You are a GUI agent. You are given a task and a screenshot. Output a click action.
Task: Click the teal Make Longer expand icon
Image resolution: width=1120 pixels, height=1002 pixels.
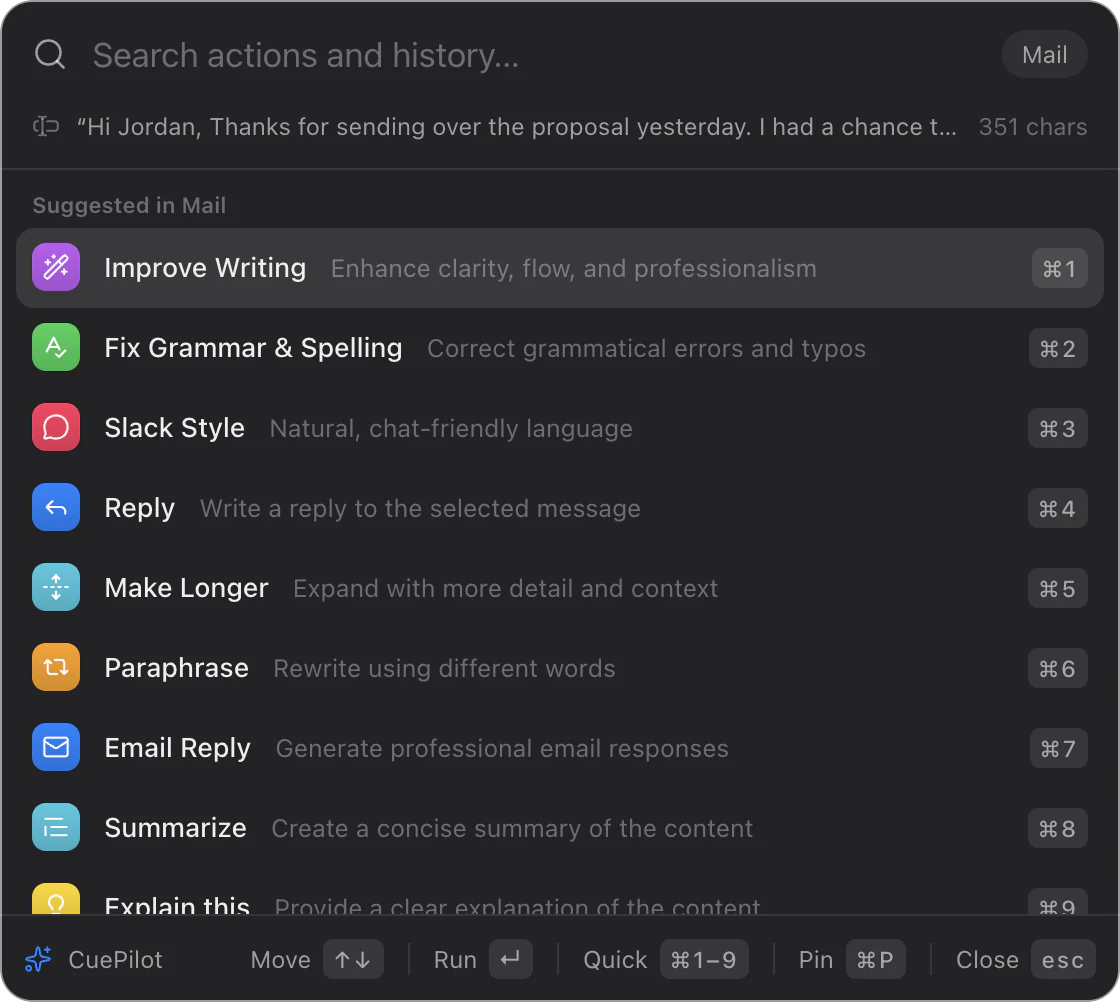pyautogui.click(x=56, y=588)
